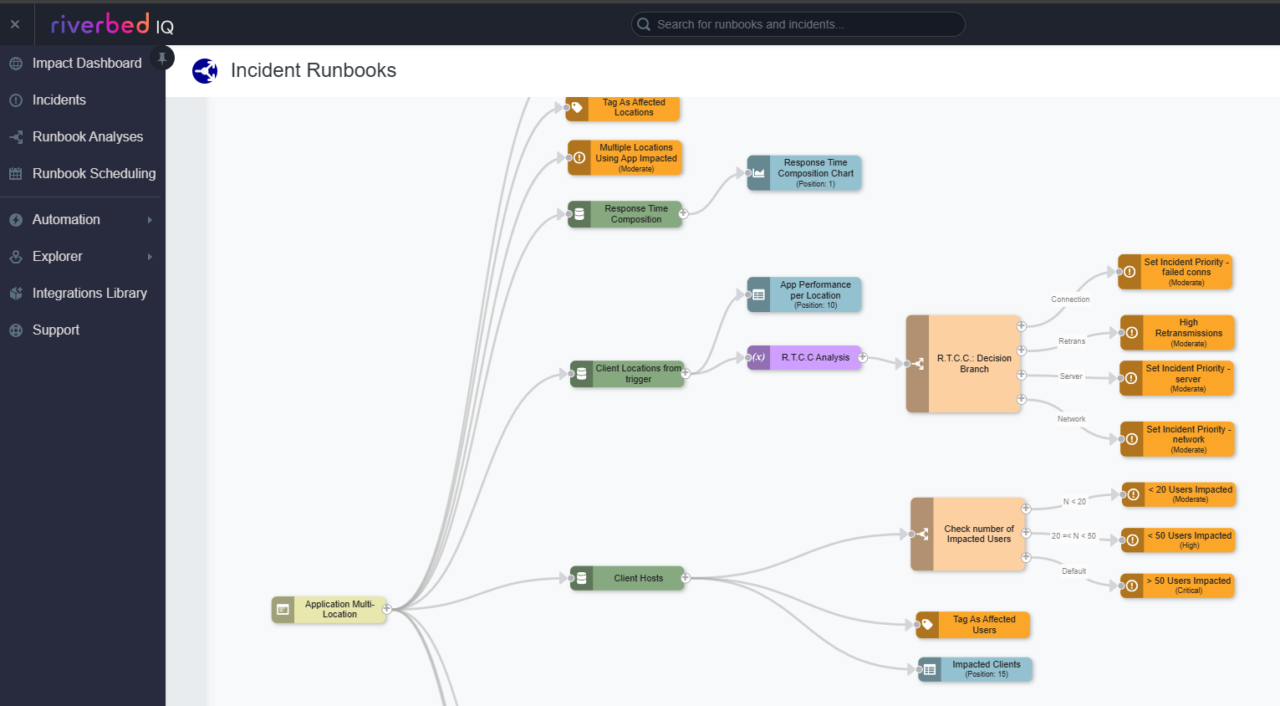Click the chart icon on Response Time Composition Chart node
The image size is (1280, 706).
(757, 172)
